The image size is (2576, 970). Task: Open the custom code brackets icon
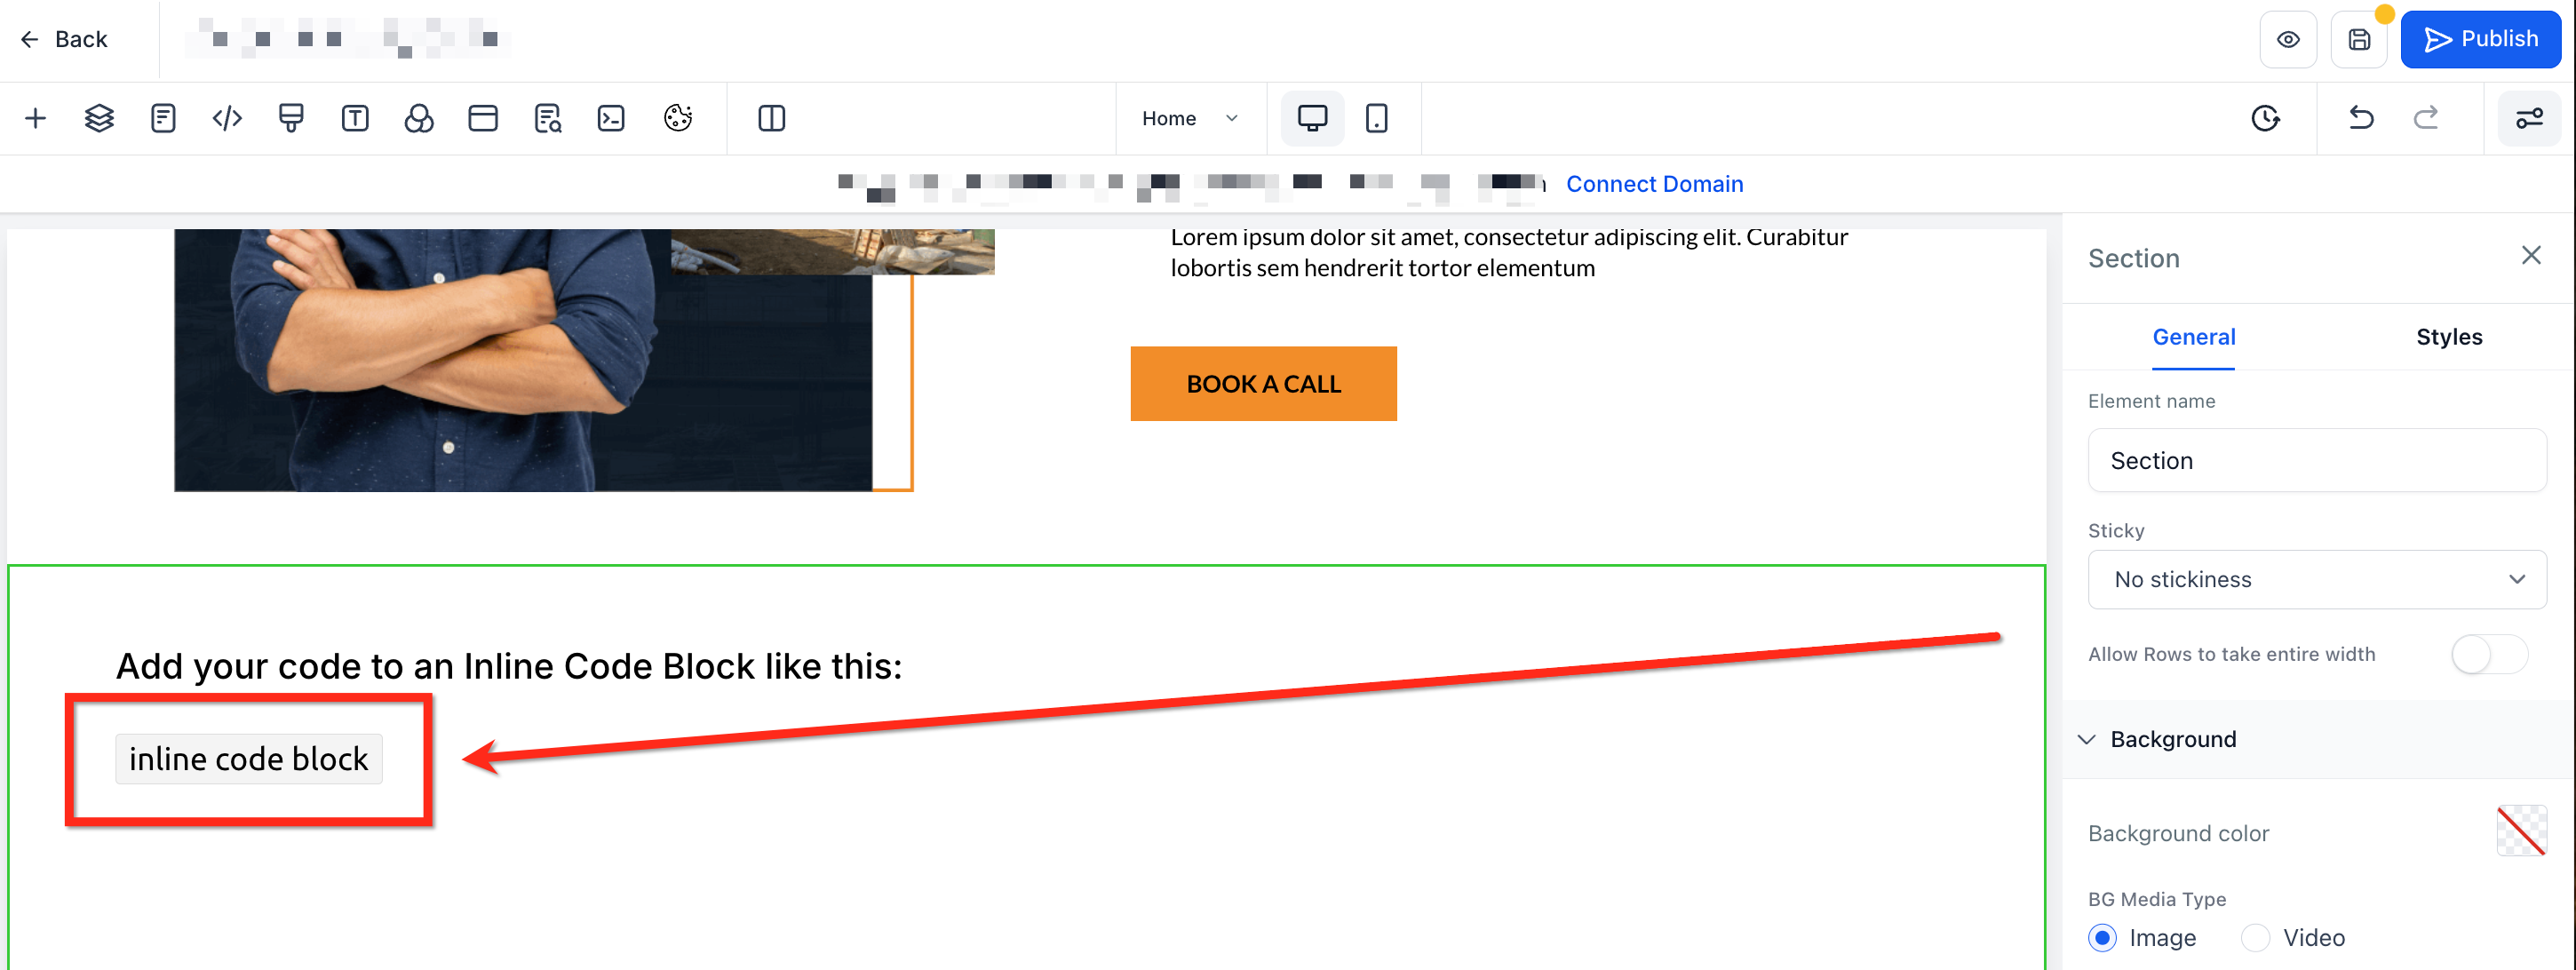[x=227, y=118]
